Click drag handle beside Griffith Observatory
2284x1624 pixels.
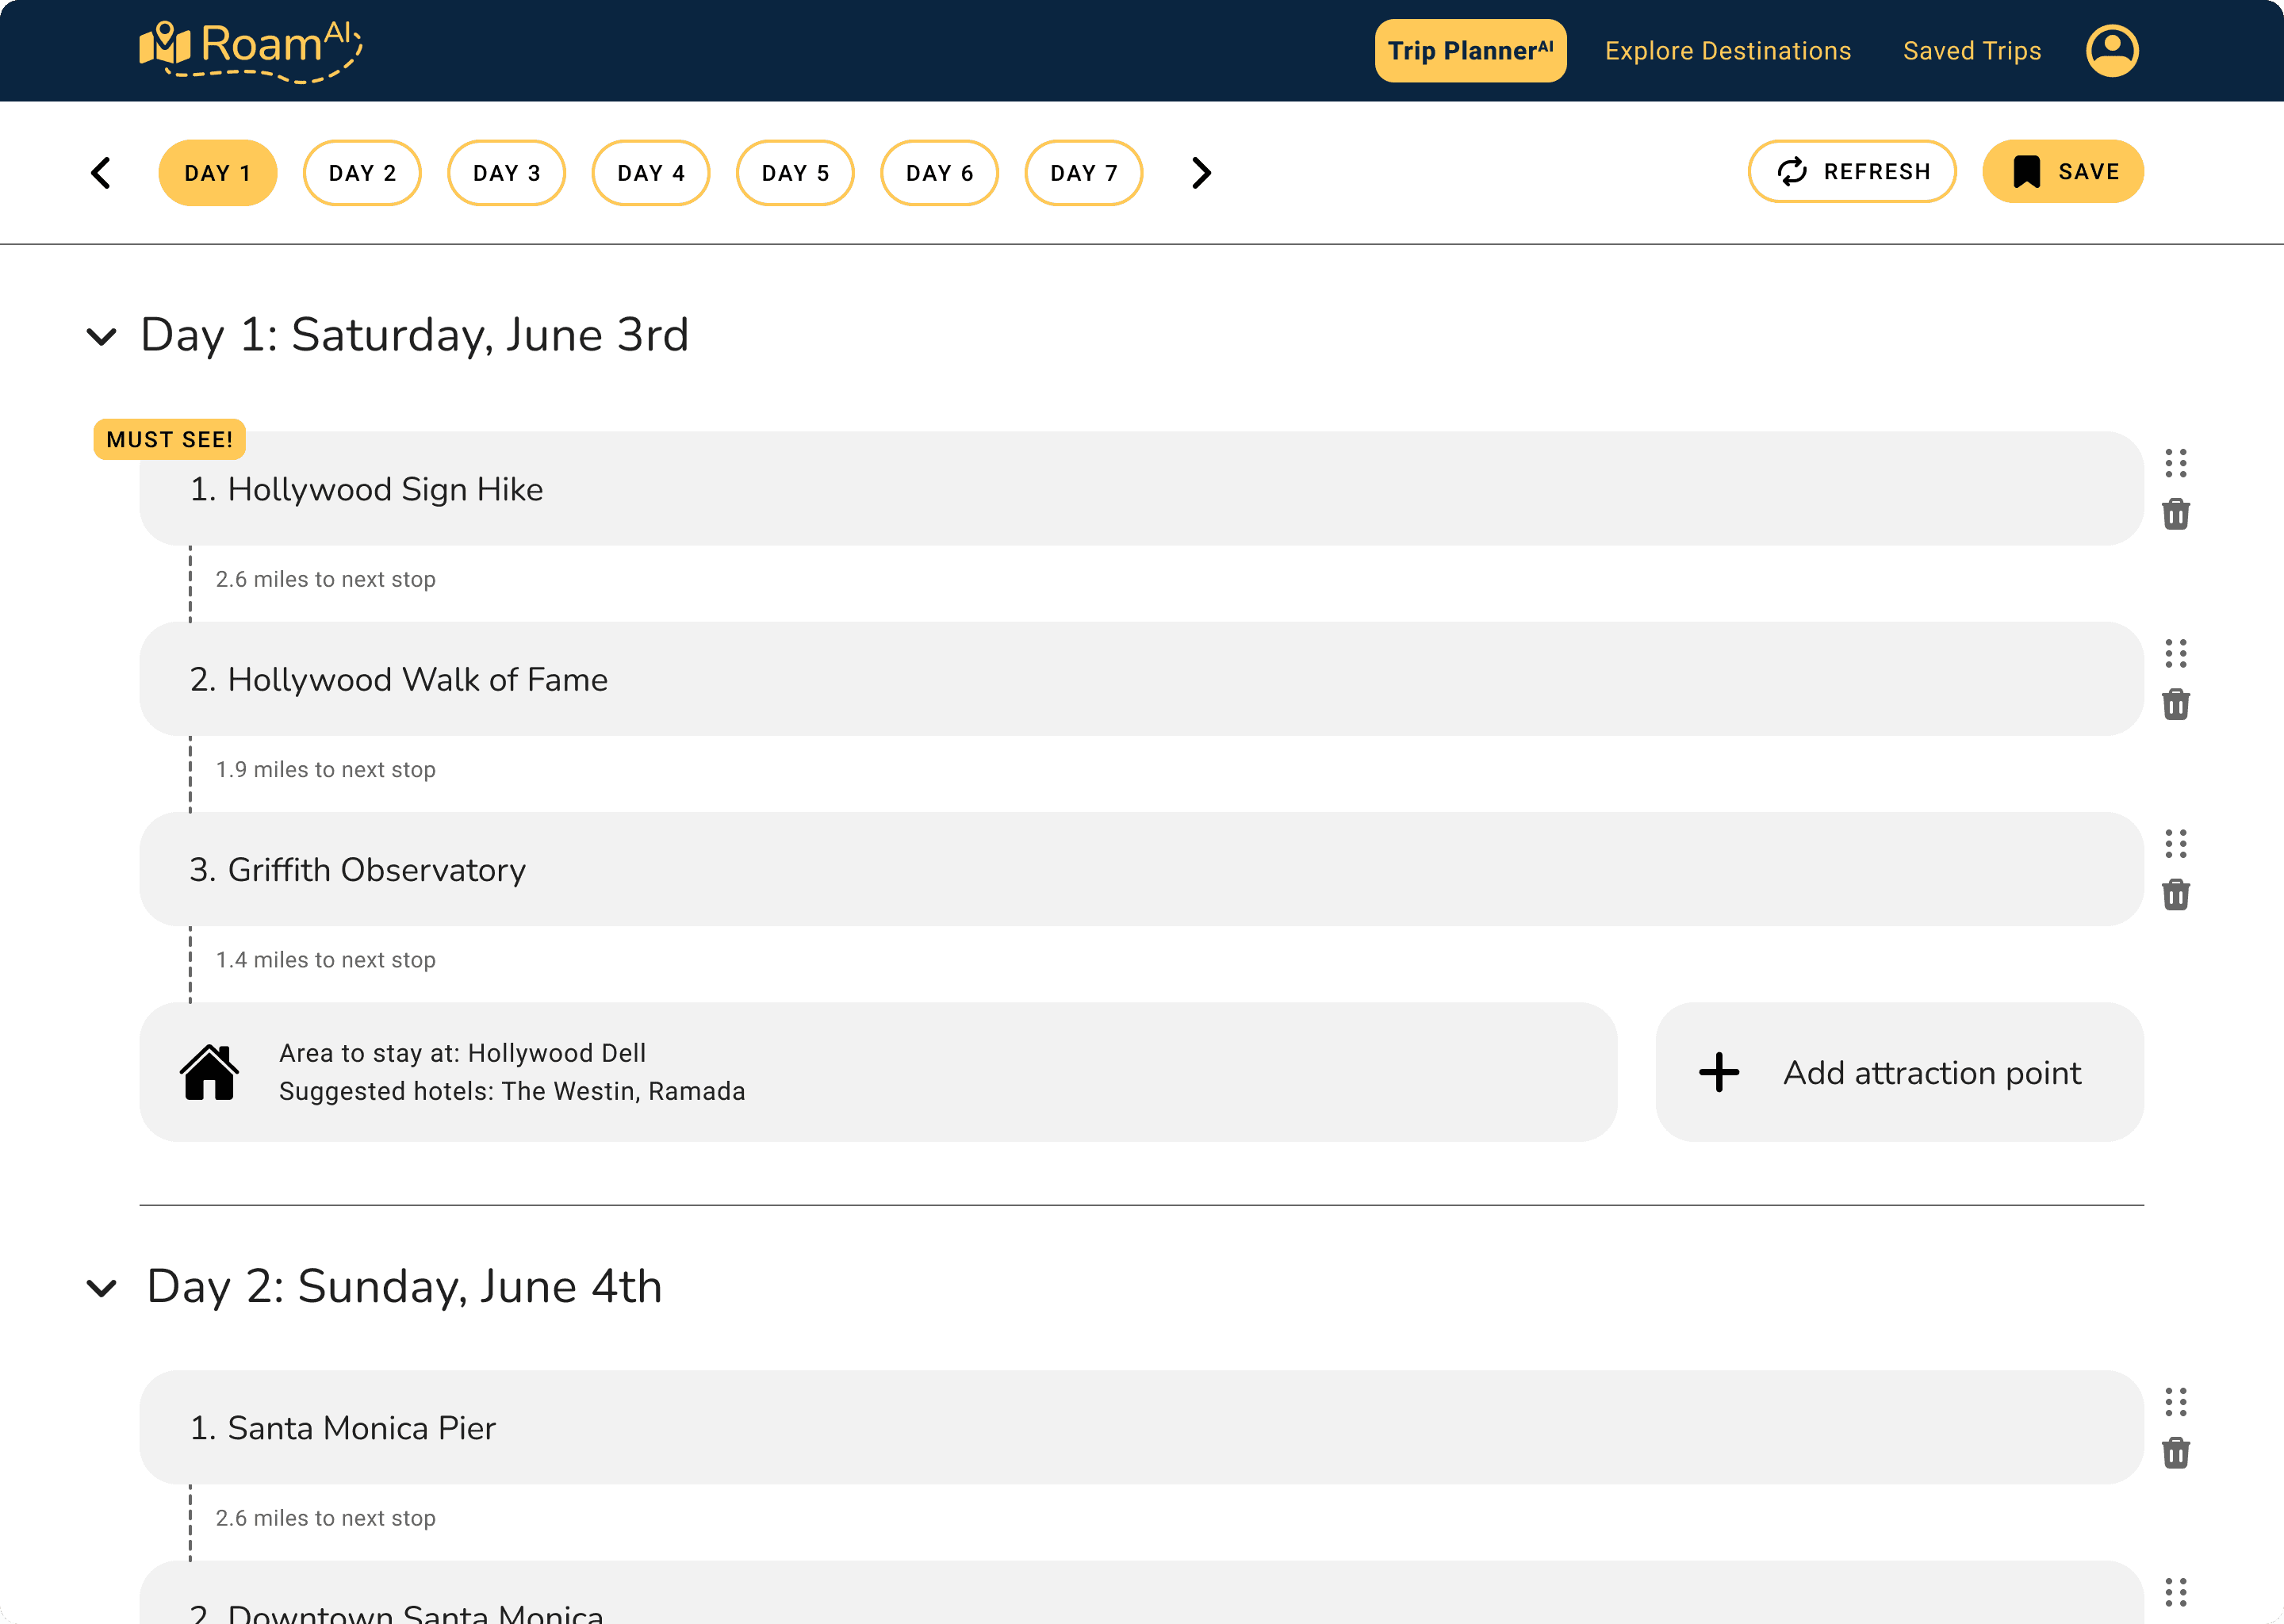[2175, 844]
